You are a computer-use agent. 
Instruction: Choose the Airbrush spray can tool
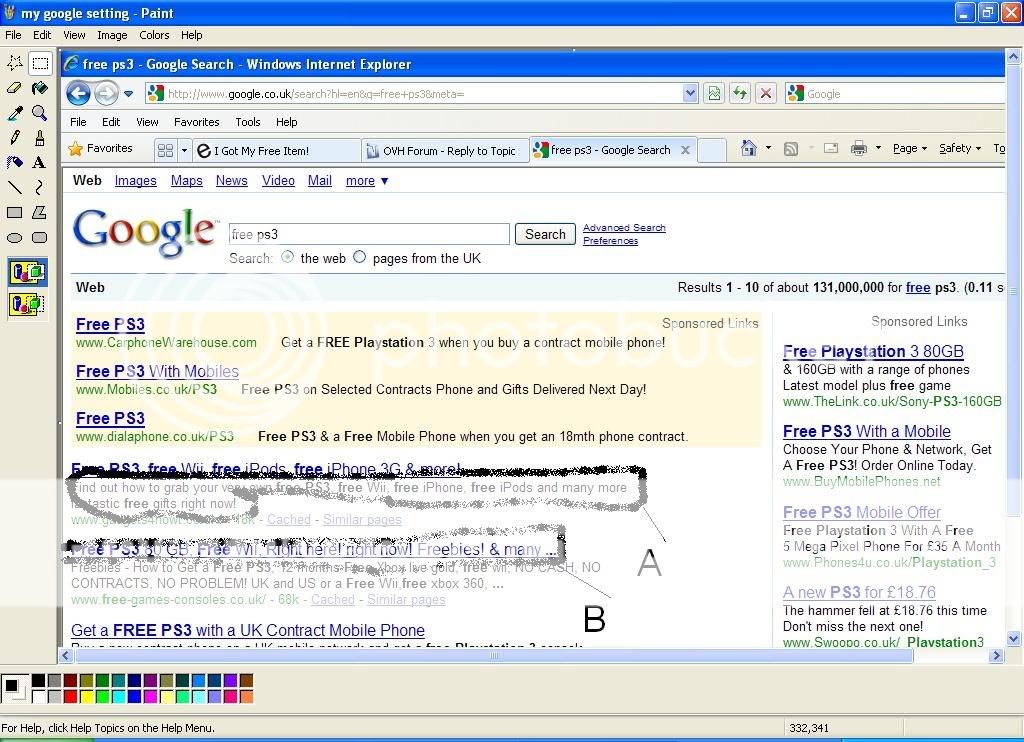[x=14, y=163]
